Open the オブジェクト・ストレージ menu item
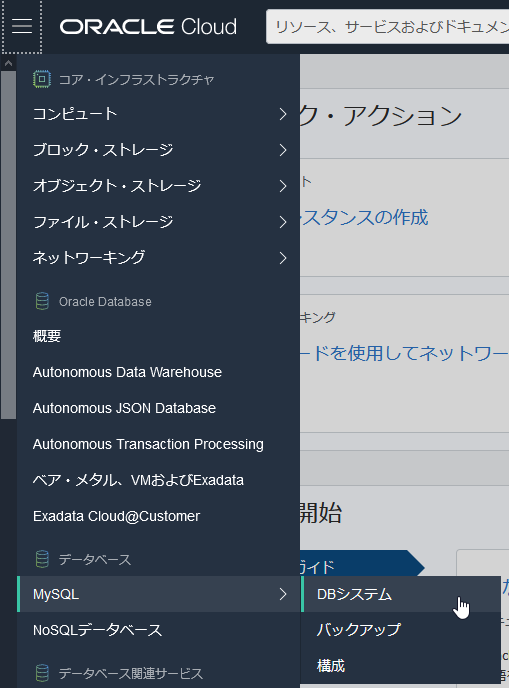This screenshot has width=509, height=688. (158, 186)
